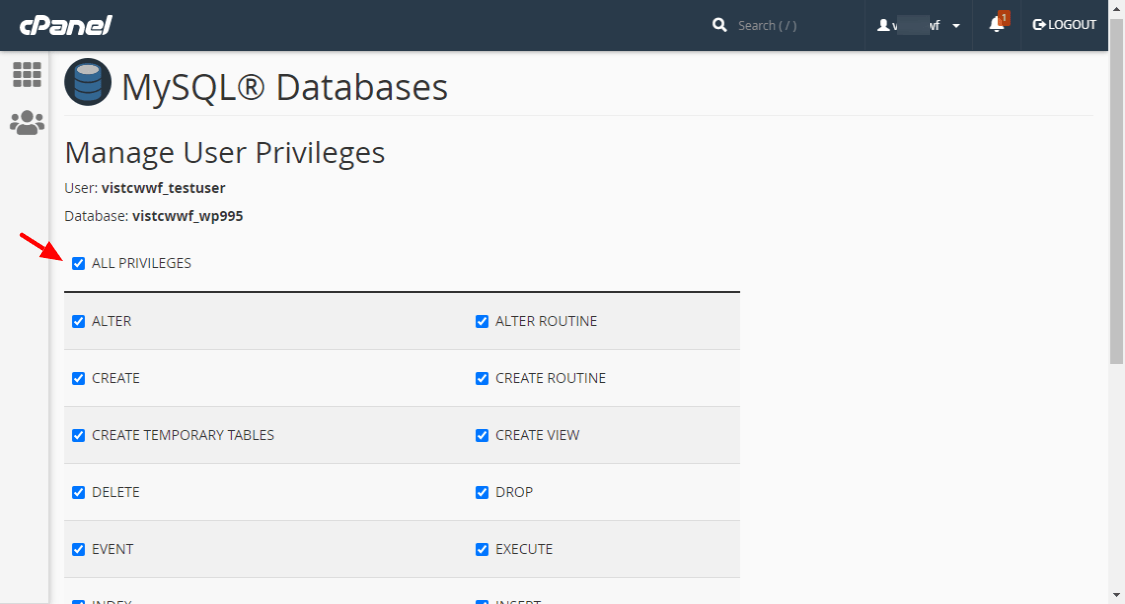Uncheck the DROP privilege
Viewport: 1125px width, 604px height.
point(482,492)
